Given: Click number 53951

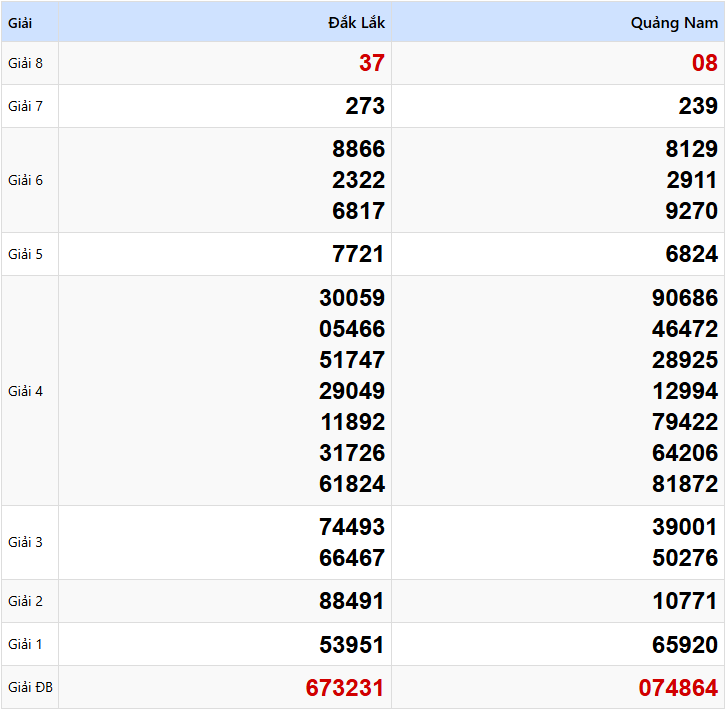Looking at the screenshot, I should [352, 645].
